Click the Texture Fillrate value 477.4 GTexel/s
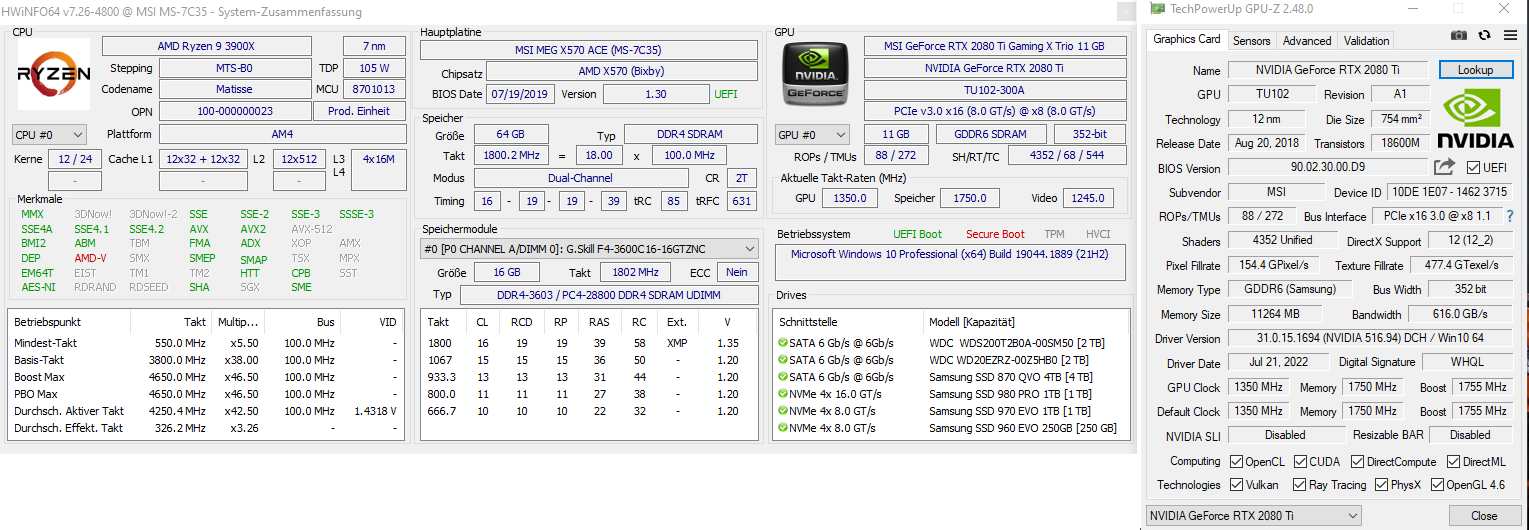The height and width of the screenshot is (530, 1529). [1461, 265]
